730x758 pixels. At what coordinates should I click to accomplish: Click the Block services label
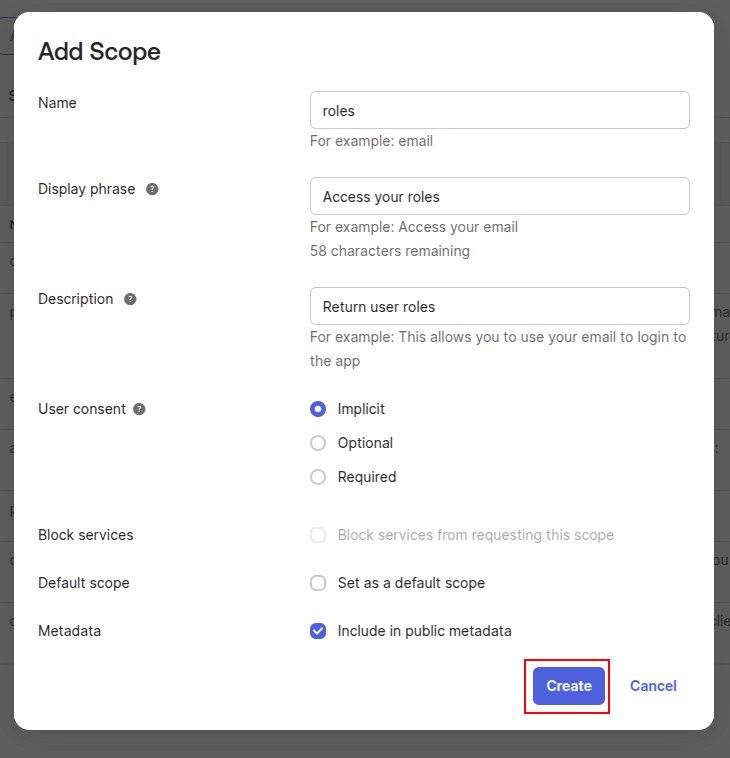[x=86, y=535]
